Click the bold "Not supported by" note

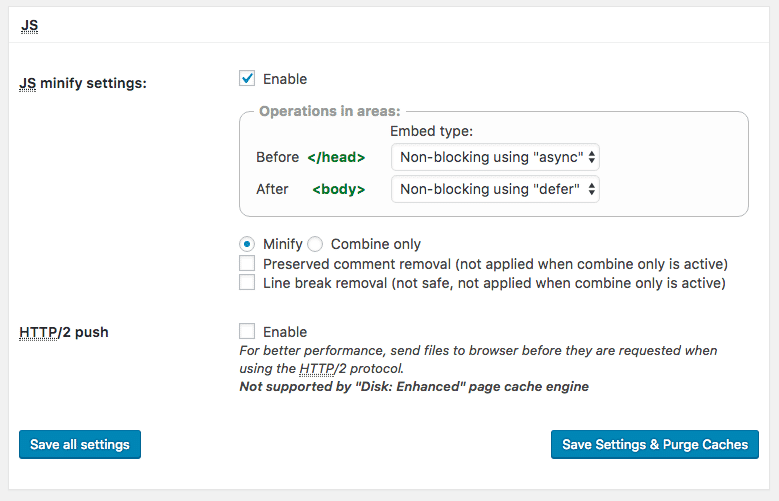pyautogui.click(x=414, y=386)
